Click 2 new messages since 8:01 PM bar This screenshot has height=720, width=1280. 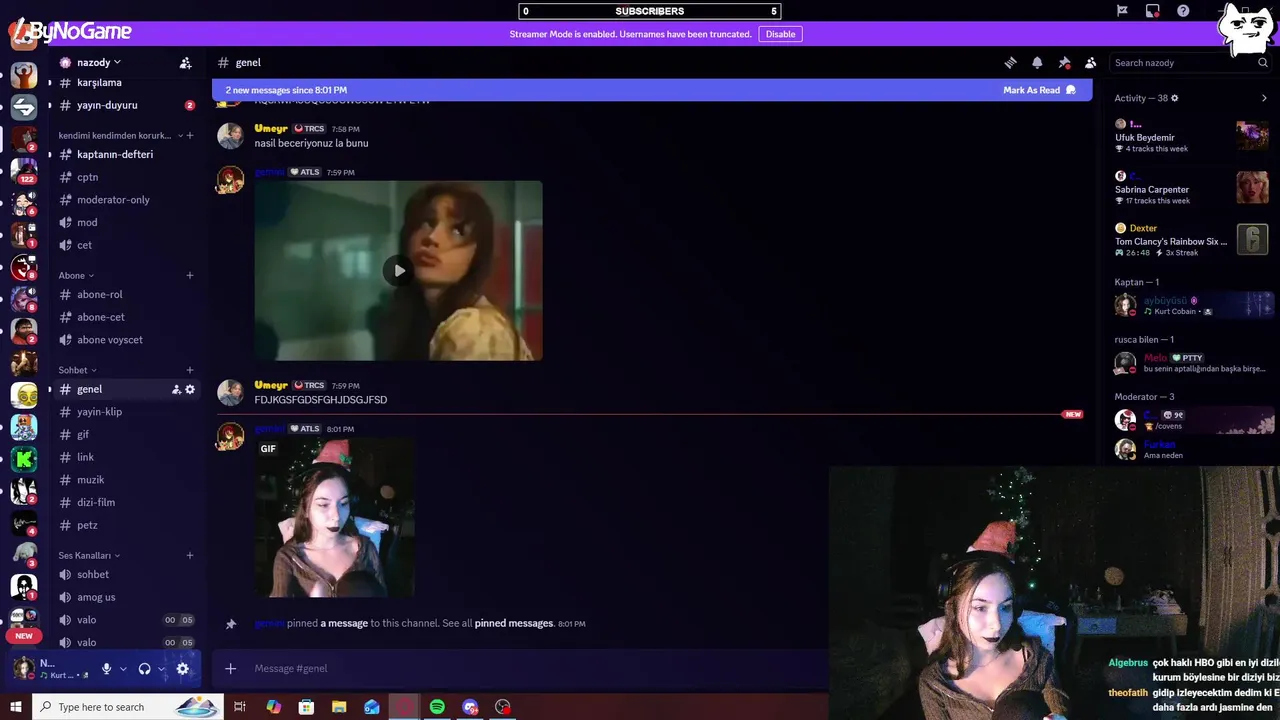651,90
